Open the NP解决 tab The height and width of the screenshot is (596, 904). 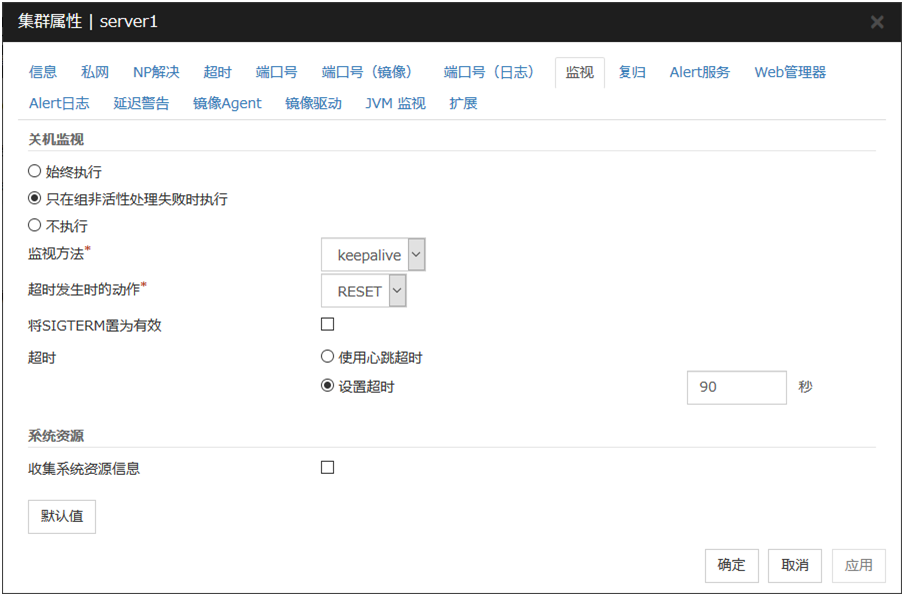tap(156, 72)
